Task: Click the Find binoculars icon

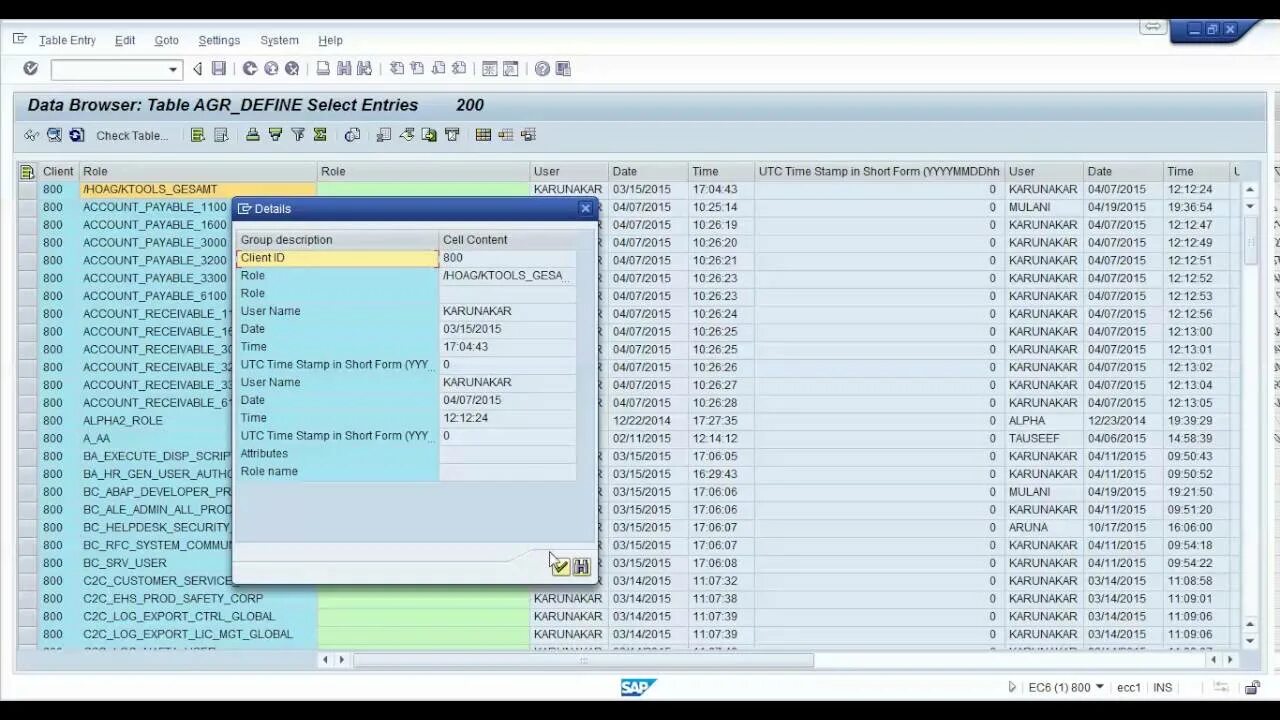Action: point(344,69)
